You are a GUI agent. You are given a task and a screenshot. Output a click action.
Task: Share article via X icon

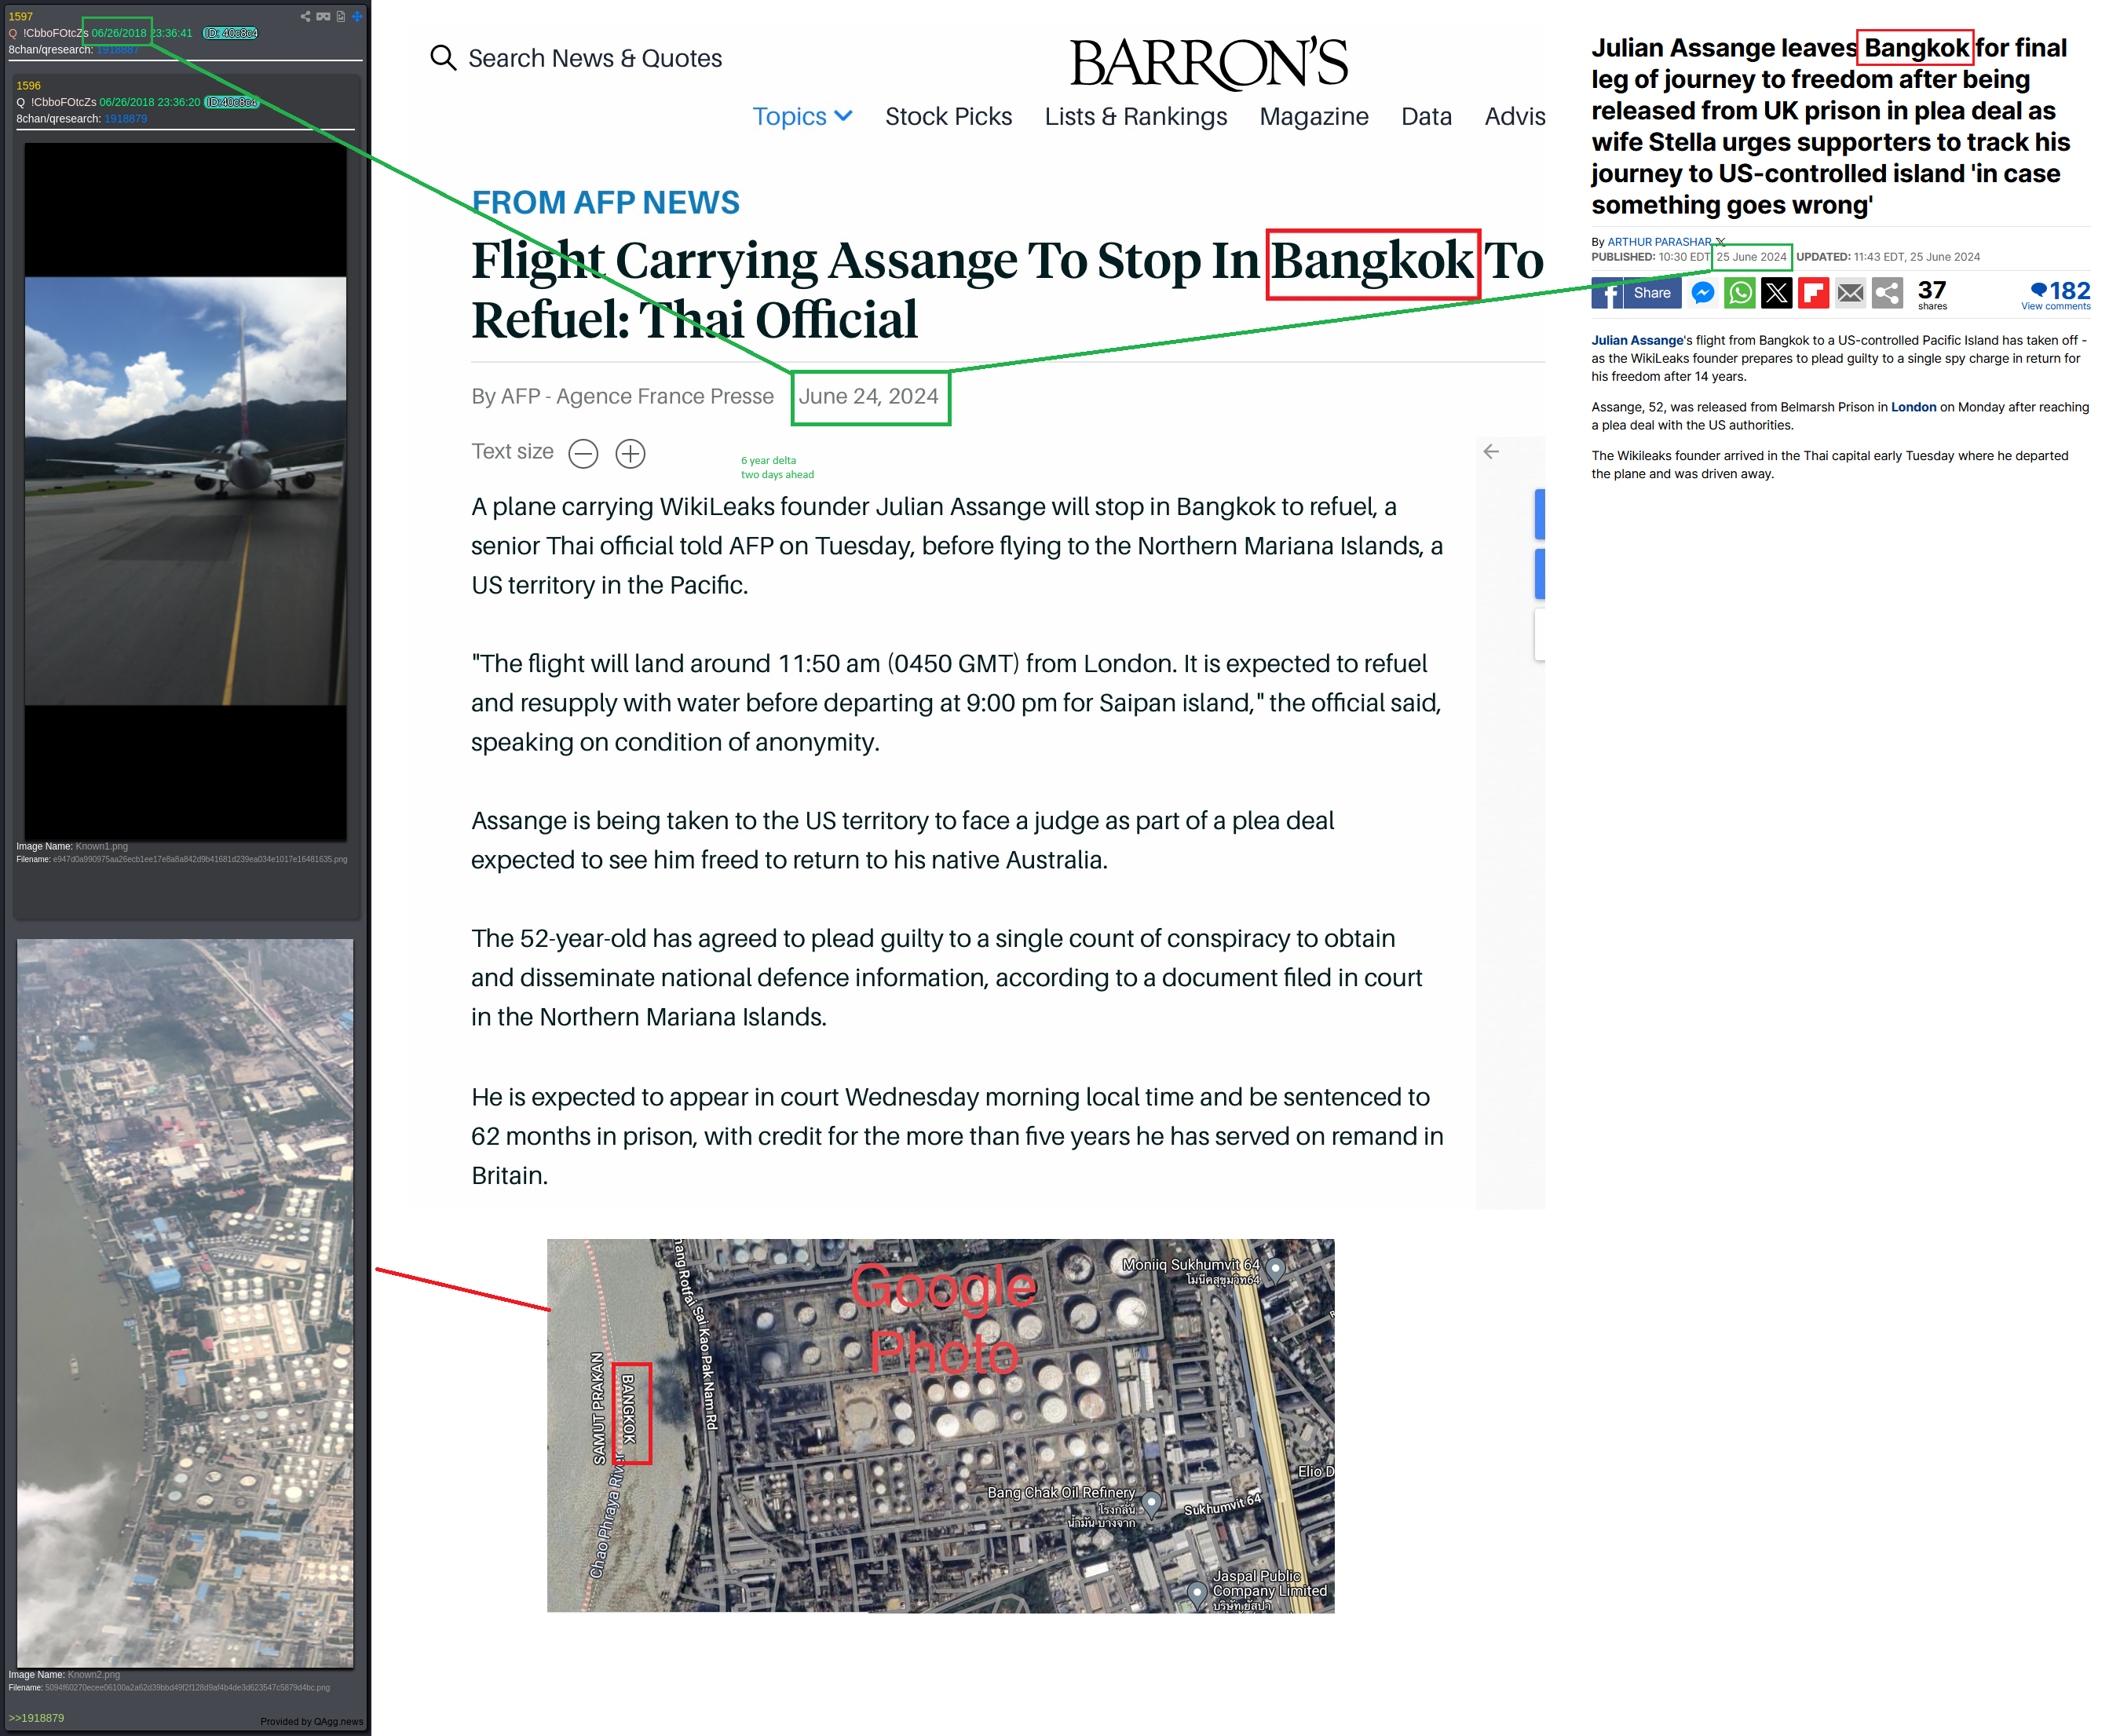click(x=1777, y=293)
